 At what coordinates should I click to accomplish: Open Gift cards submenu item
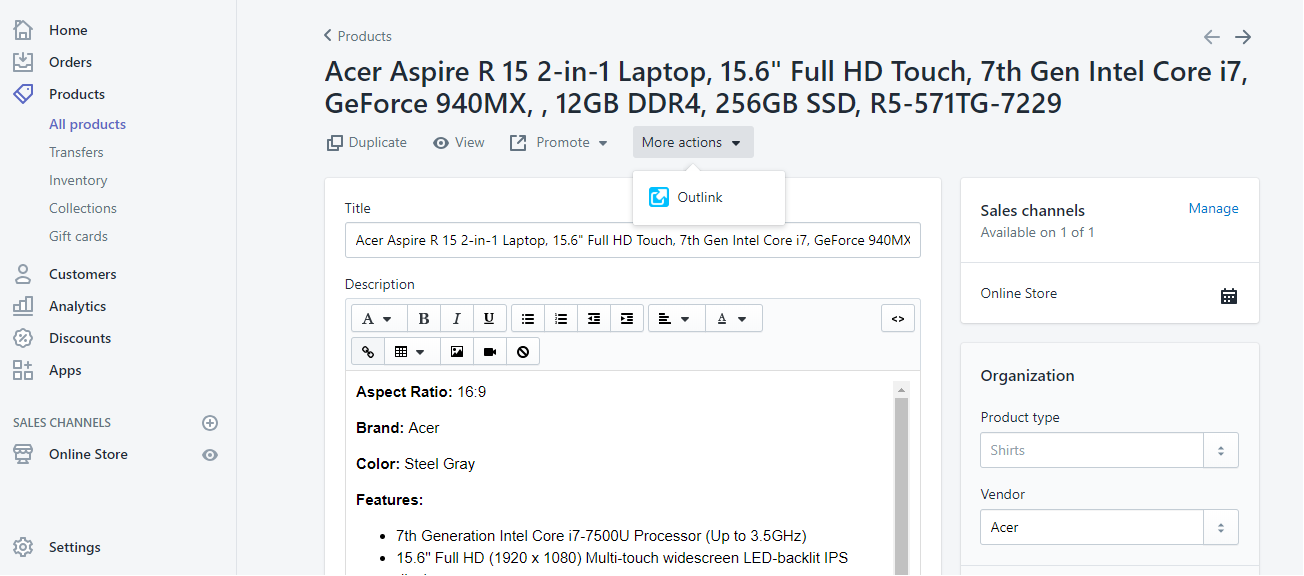[78, 236]
